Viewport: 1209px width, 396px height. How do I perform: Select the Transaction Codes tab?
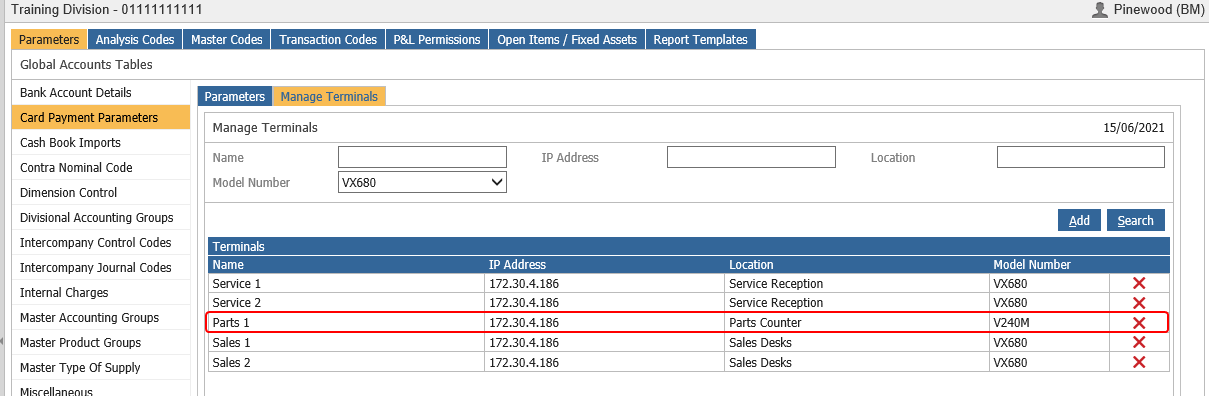click(328, 40)
